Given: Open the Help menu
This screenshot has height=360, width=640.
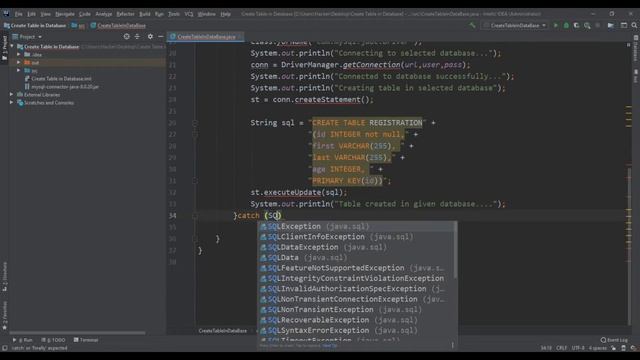Looking at the screenshot, I should pos(226,14).
